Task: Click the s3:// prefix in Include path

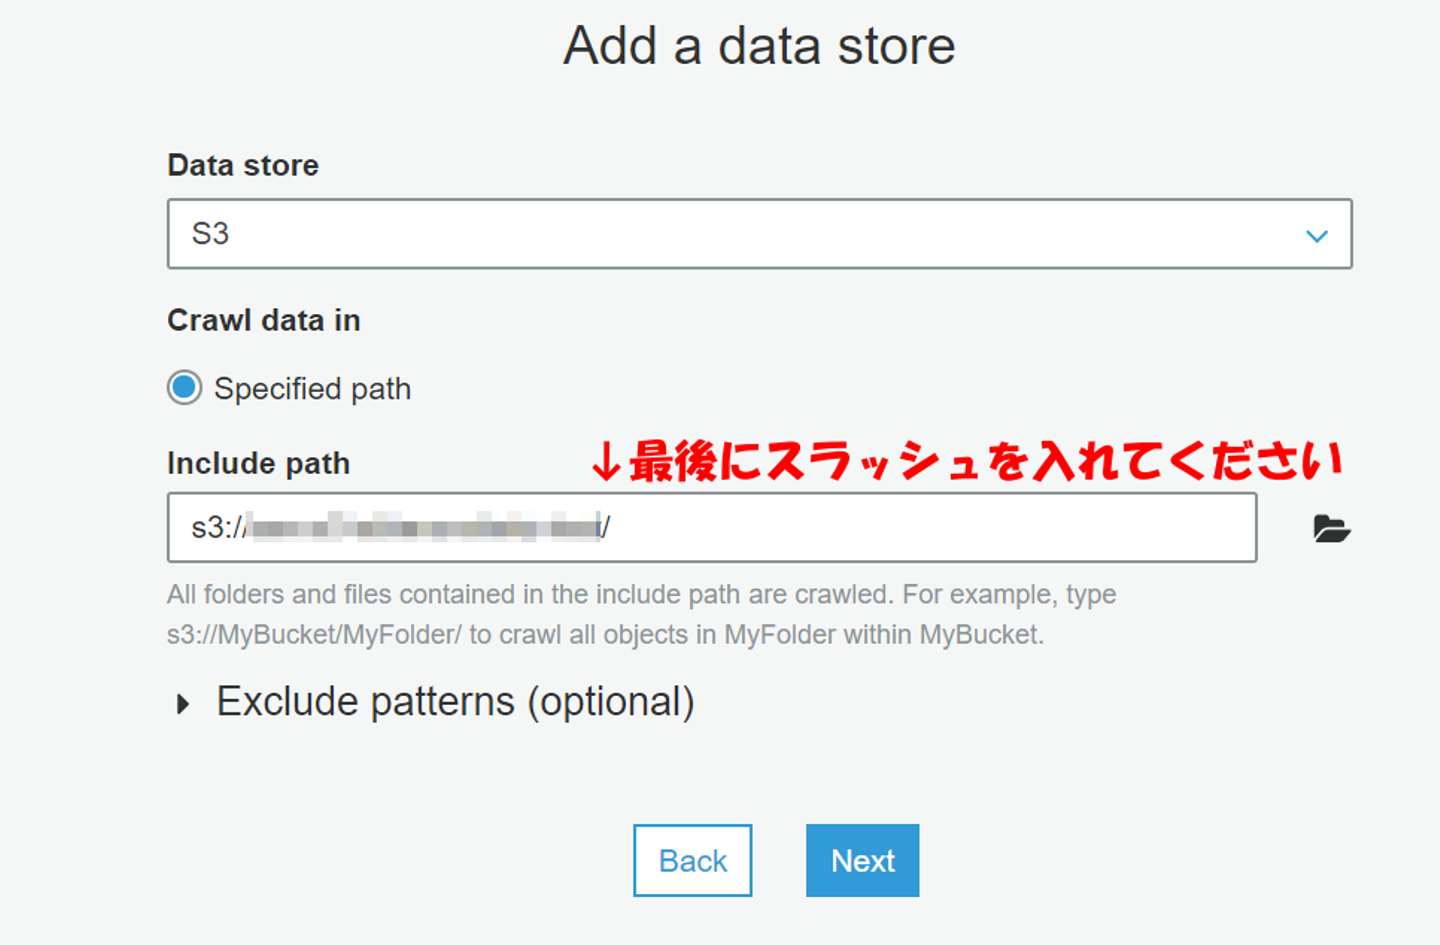Action: tap(217, 527)
